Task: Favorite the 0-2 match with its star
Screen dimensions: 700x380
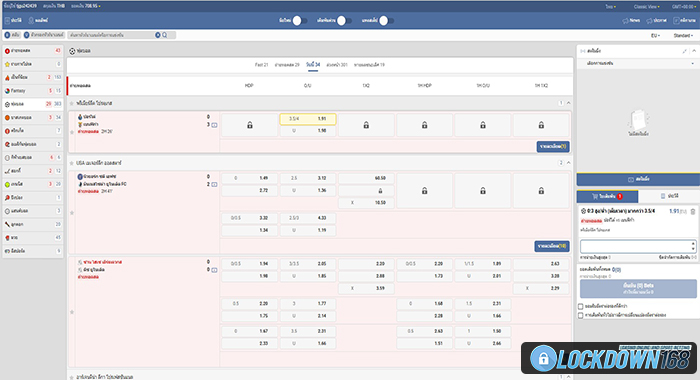Action: coord(72,213)
